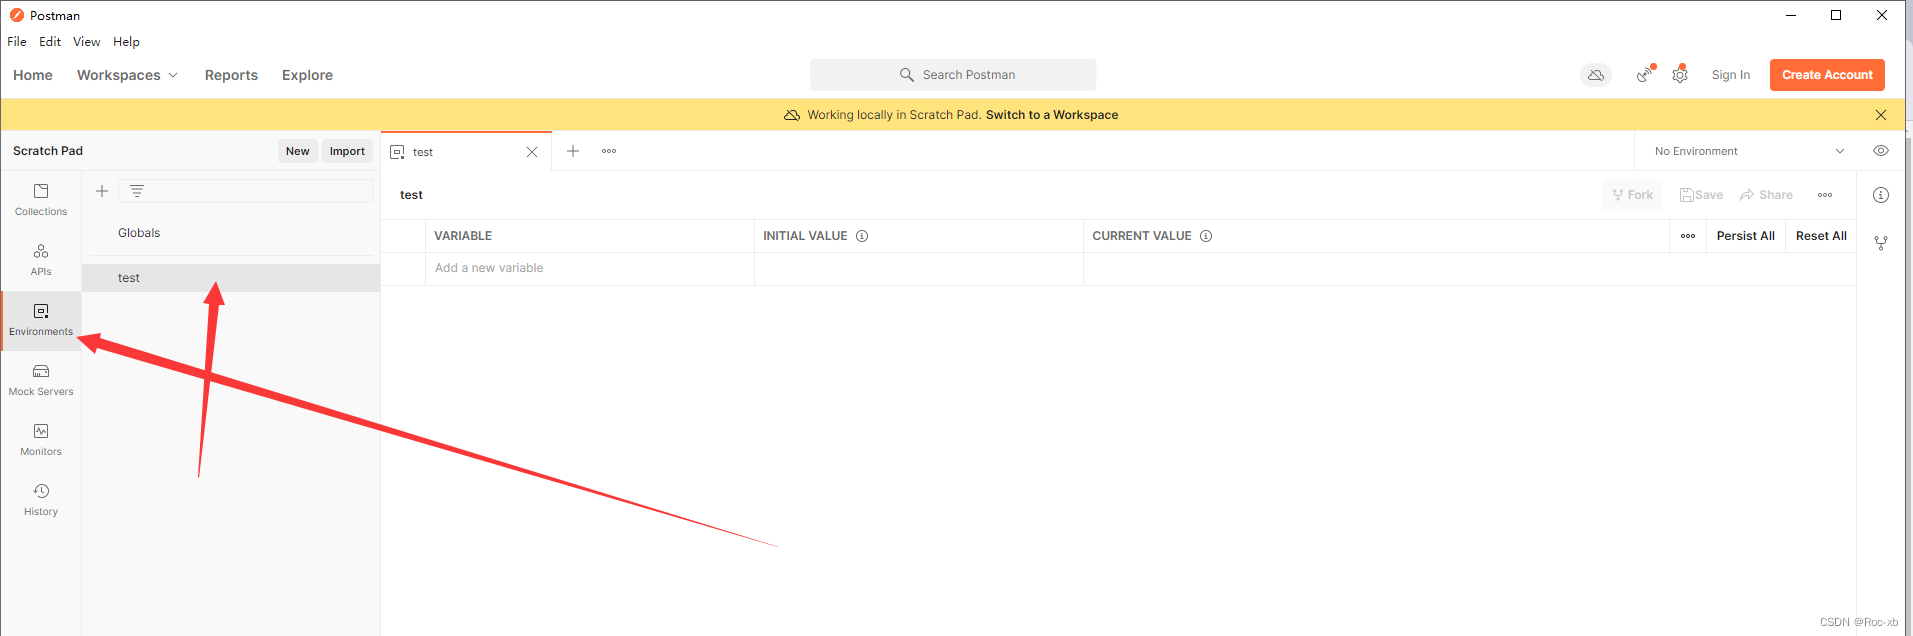
Task: Click the Add a new variable field
Action: (590, 268)
